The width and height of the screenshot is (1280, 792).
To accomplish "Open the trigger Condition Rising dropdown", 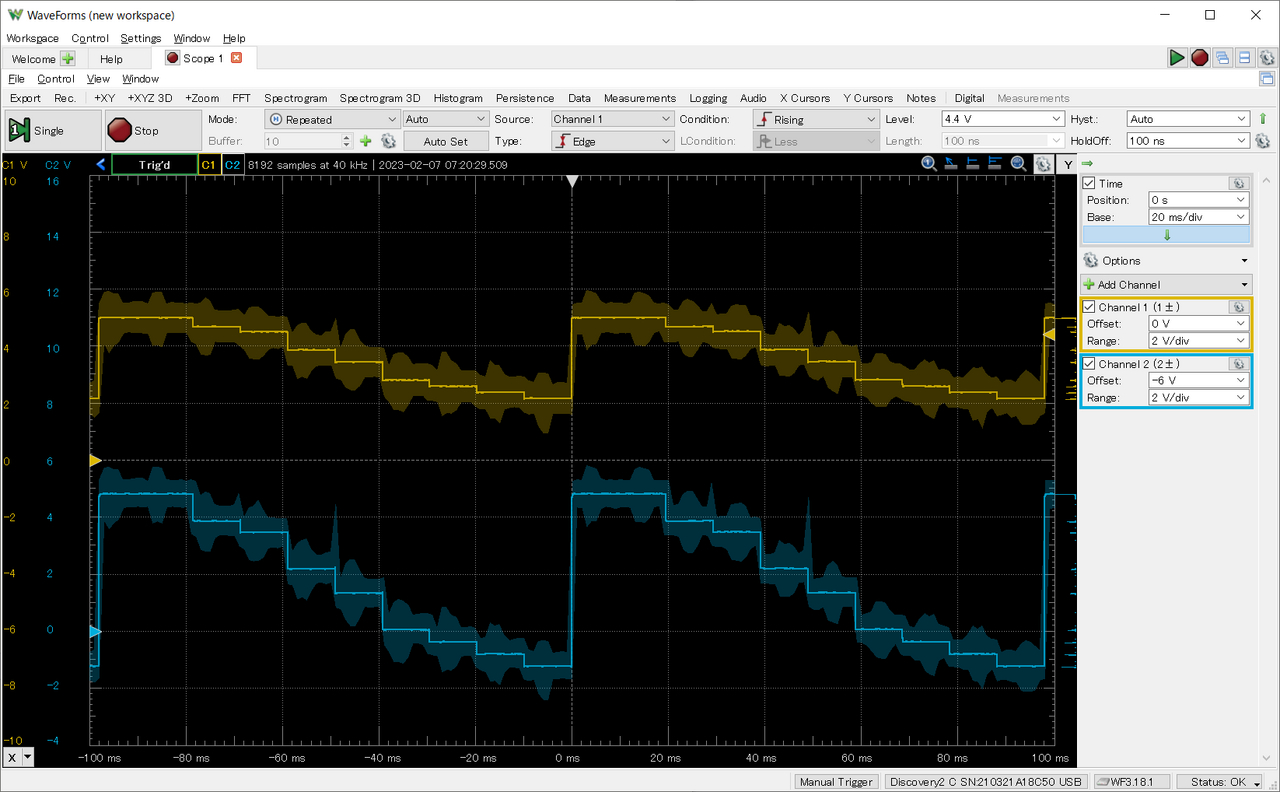I will (815, 119).
